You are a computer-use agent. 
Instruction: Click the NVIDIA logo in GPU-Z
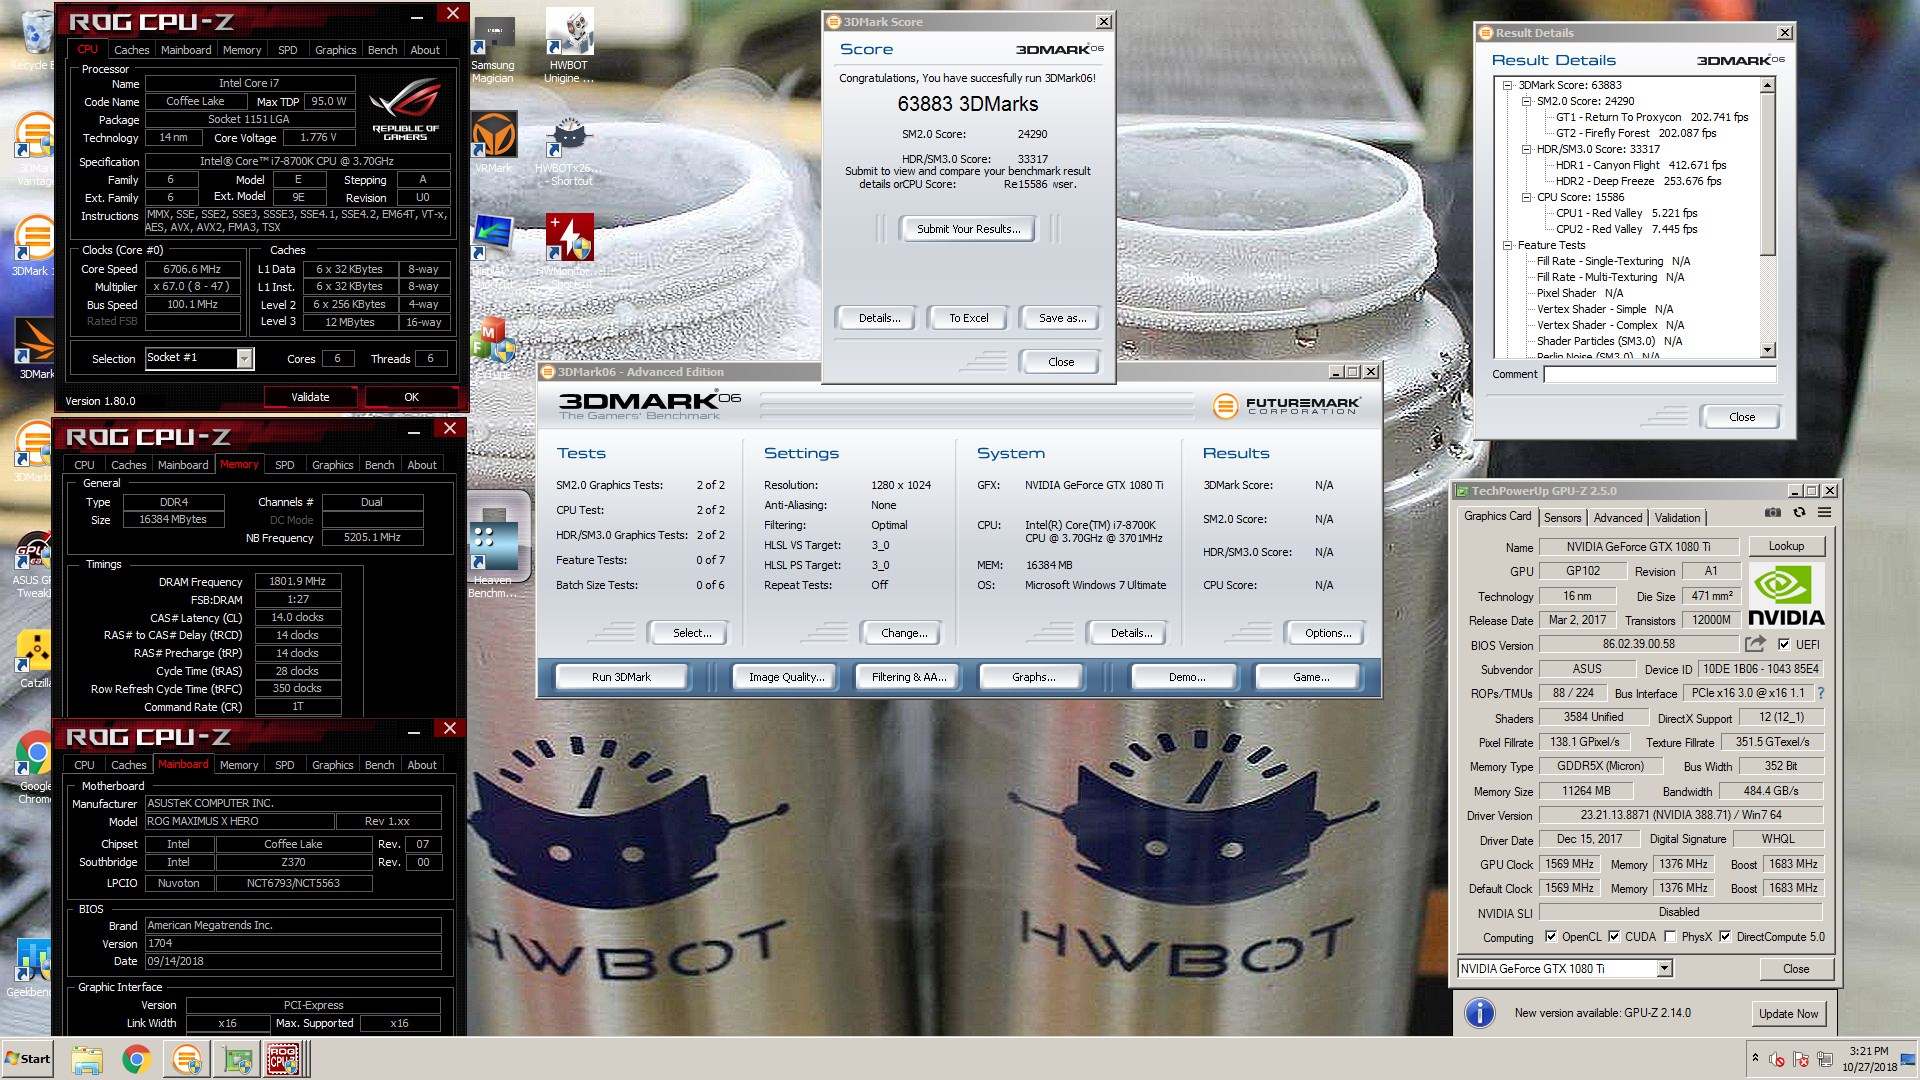tap(1786, 594)
